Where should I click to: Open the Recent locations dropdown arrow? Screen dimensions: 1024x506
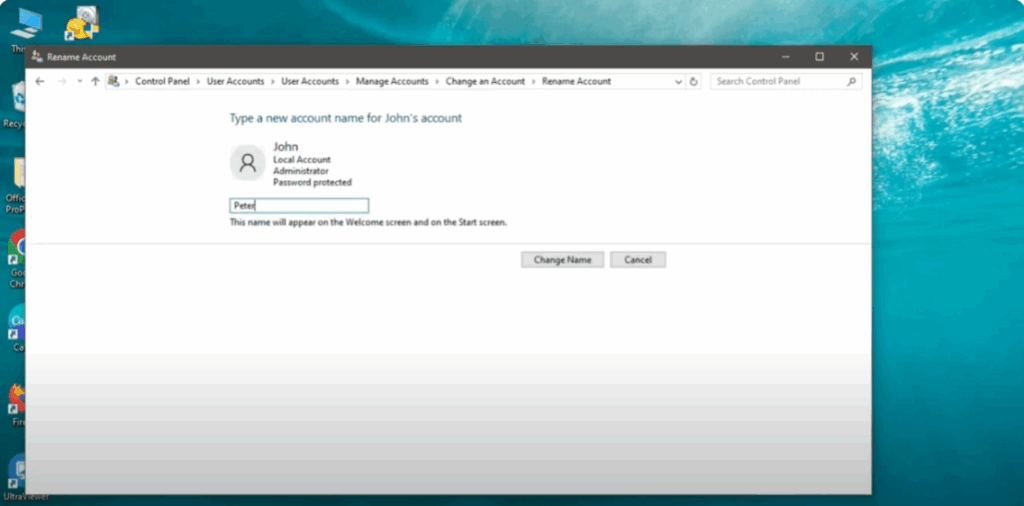click(x=79, y=81)
